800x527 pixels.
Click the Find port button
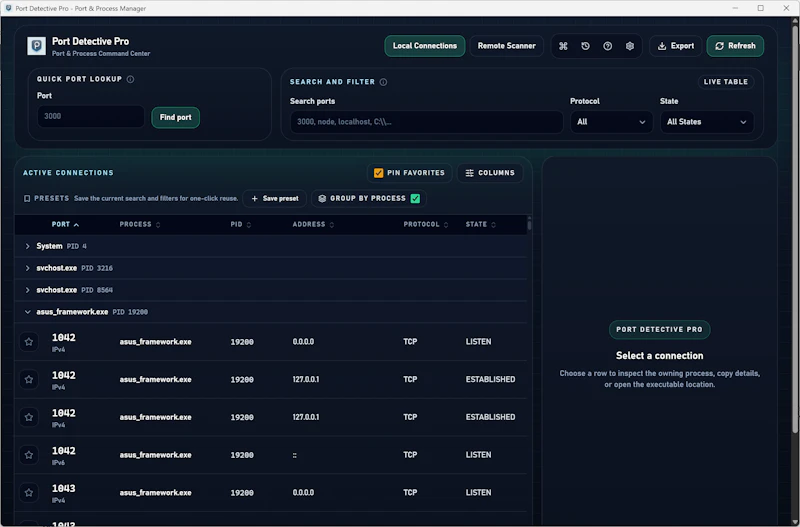(x=176, y=117)
